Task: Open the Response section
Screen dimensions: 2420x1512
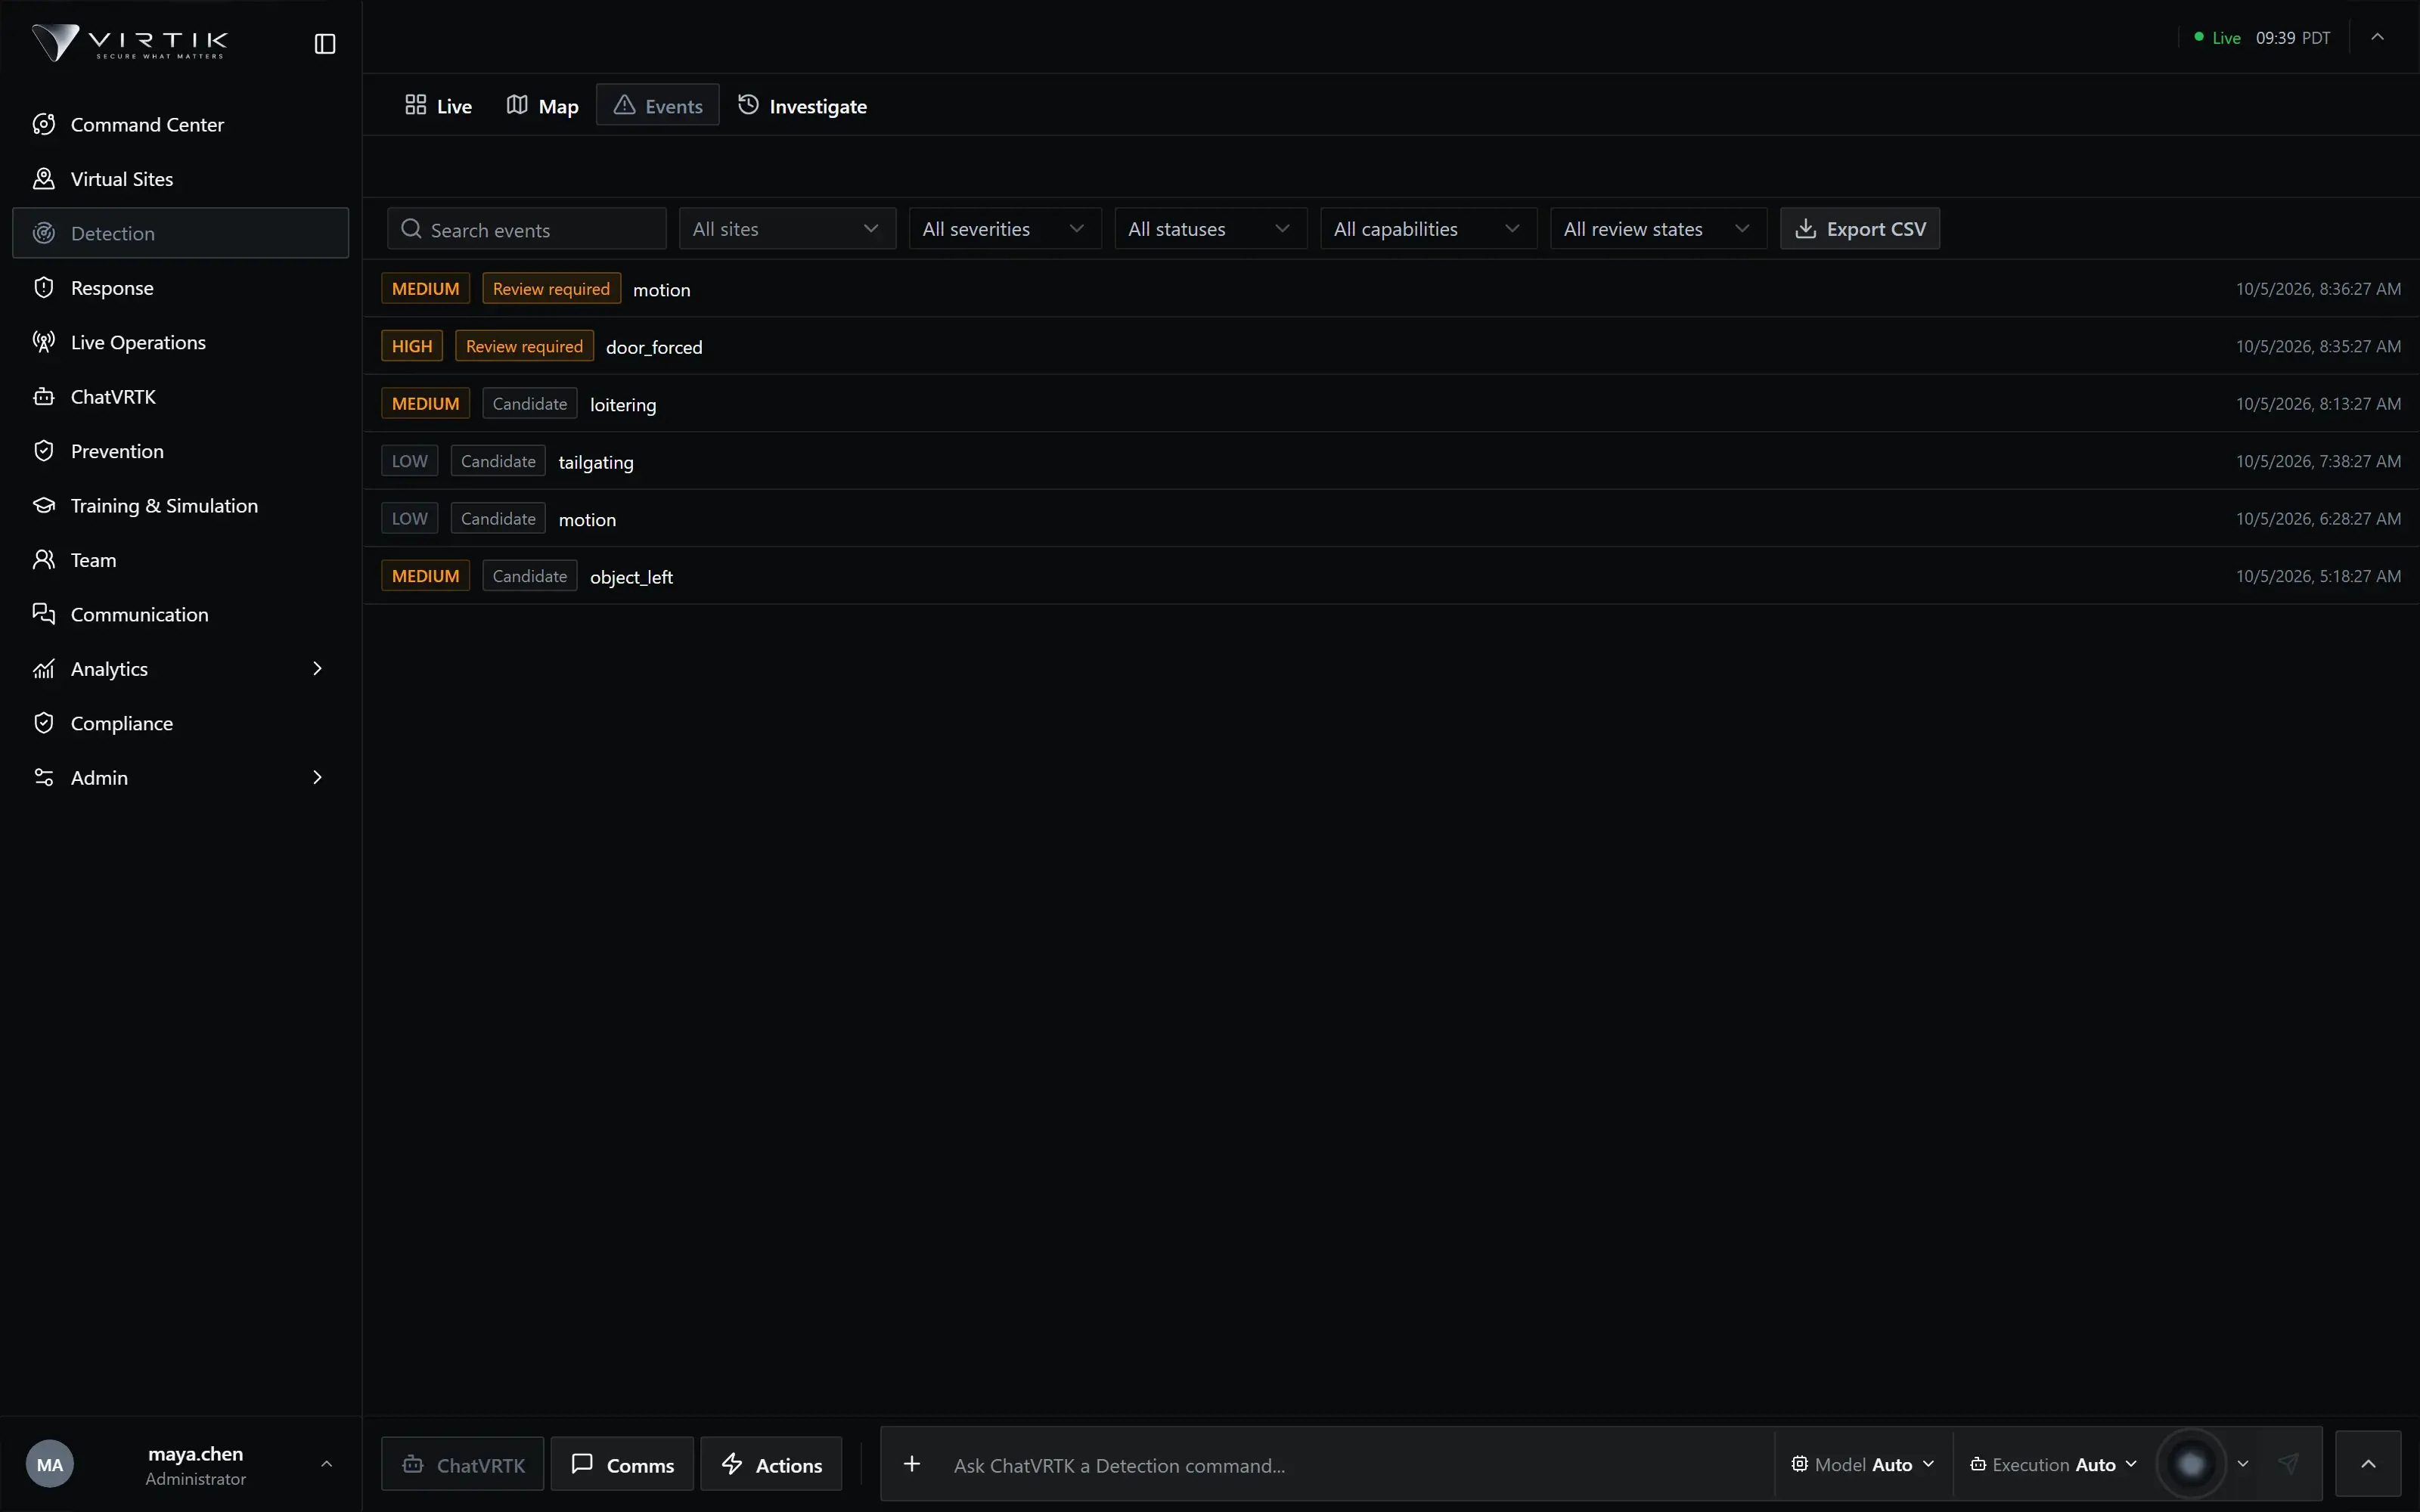Action: click(180, 288)
